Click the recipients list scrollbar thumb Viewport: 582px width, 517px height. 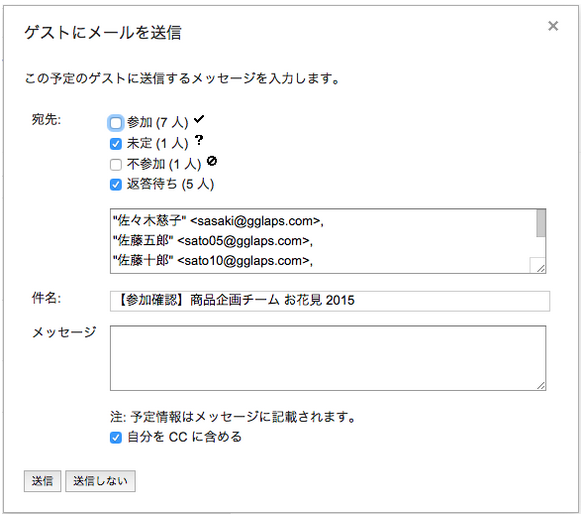[541, 223]
